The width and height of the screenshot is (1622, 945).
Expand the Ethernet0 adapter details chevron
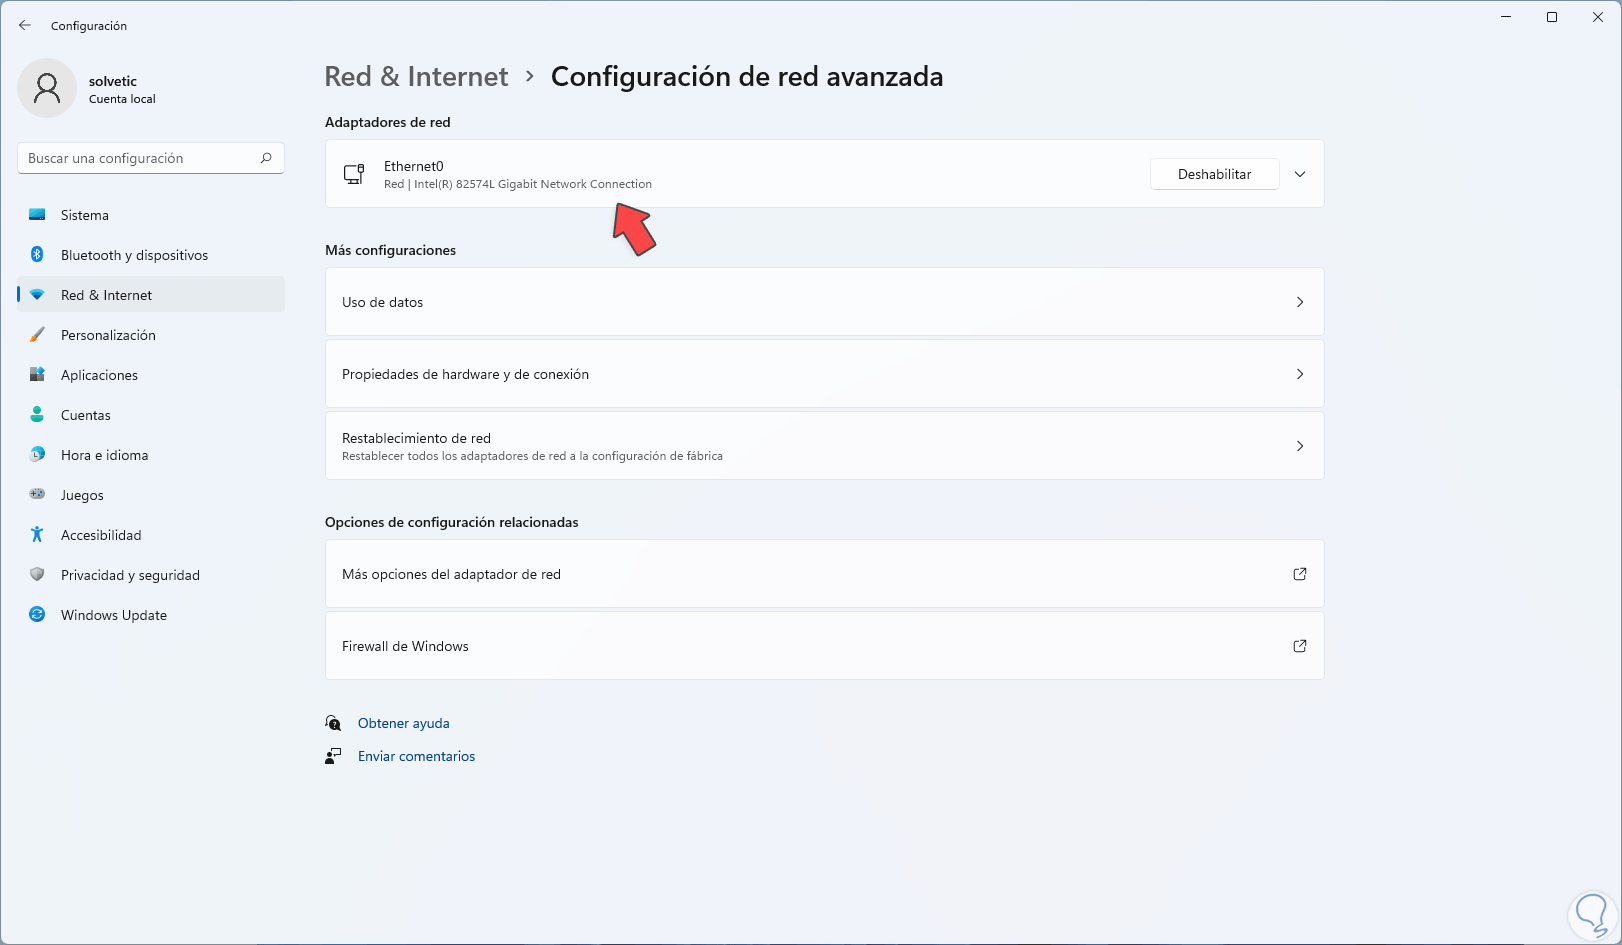pos(1300,174)
